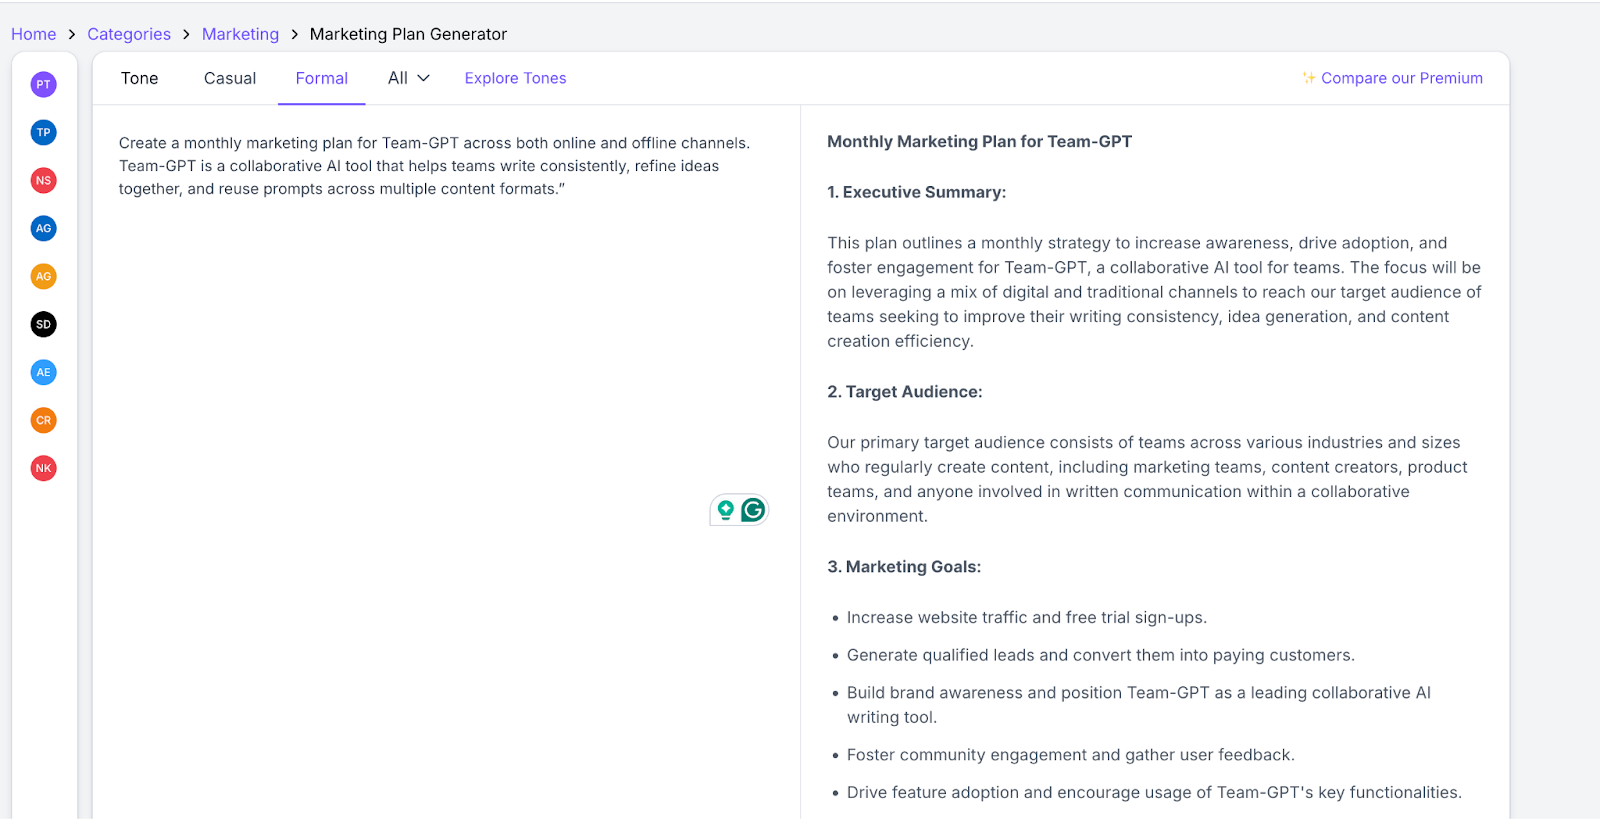Go to Marketing breadcrumb

(x=240, y=34)
